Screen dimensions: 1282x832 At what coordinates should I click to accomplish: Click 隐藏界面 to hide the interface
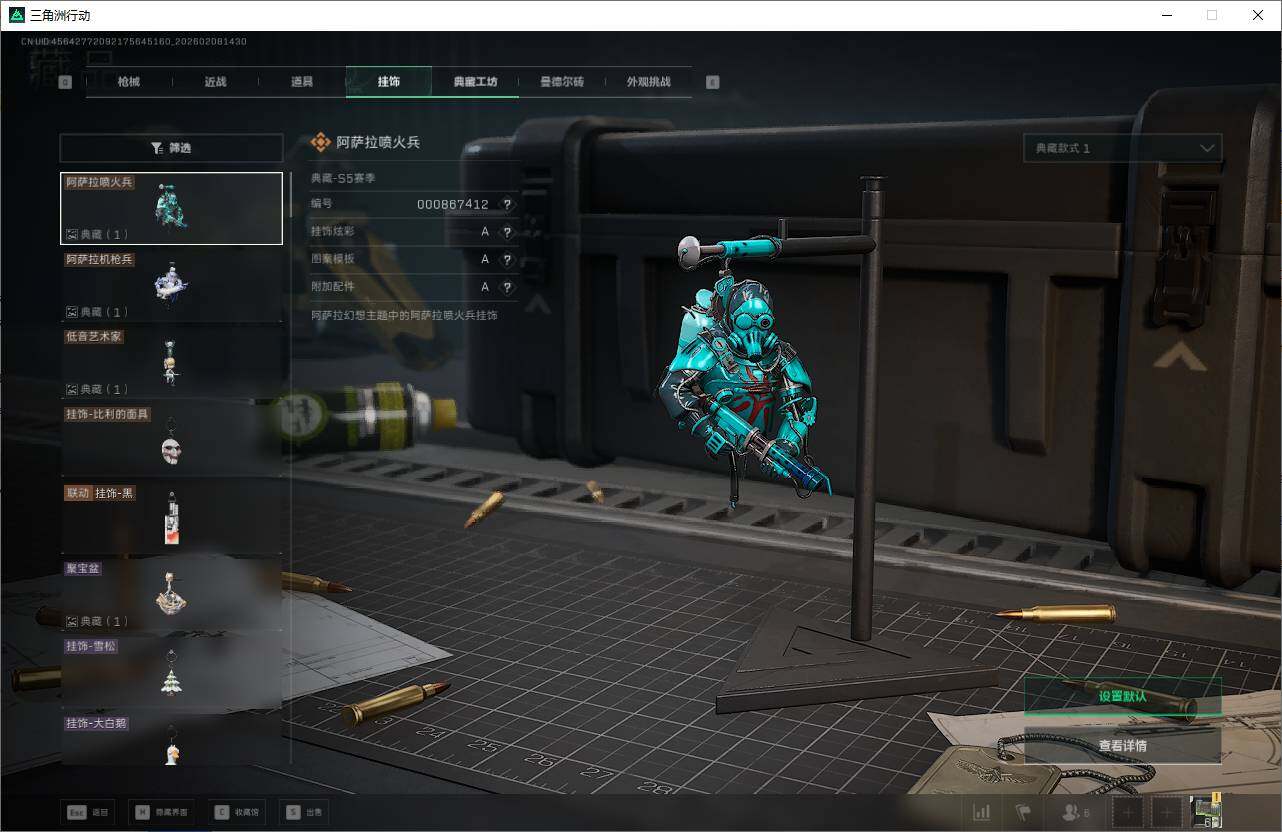tap(162, 812)
